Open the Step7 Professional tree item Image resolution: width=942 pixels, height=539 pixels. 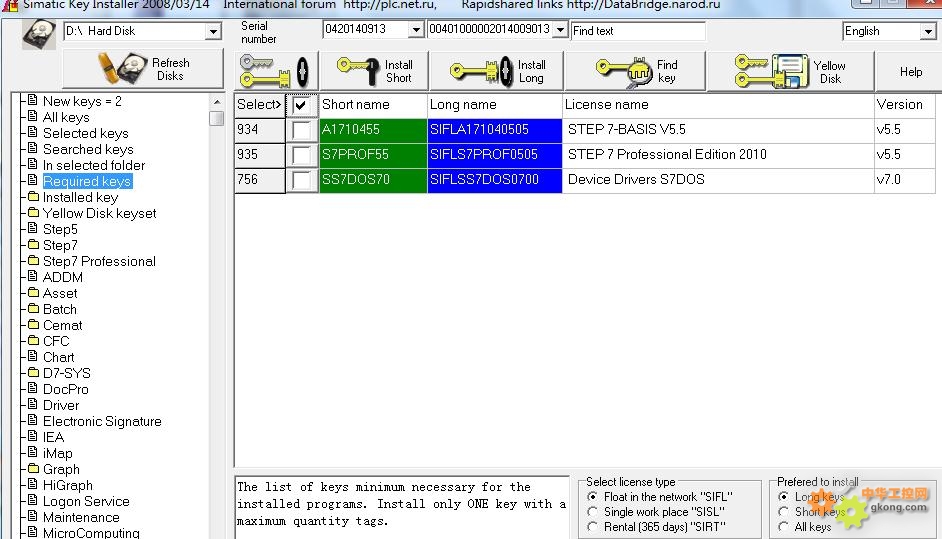tap(99, 261)
